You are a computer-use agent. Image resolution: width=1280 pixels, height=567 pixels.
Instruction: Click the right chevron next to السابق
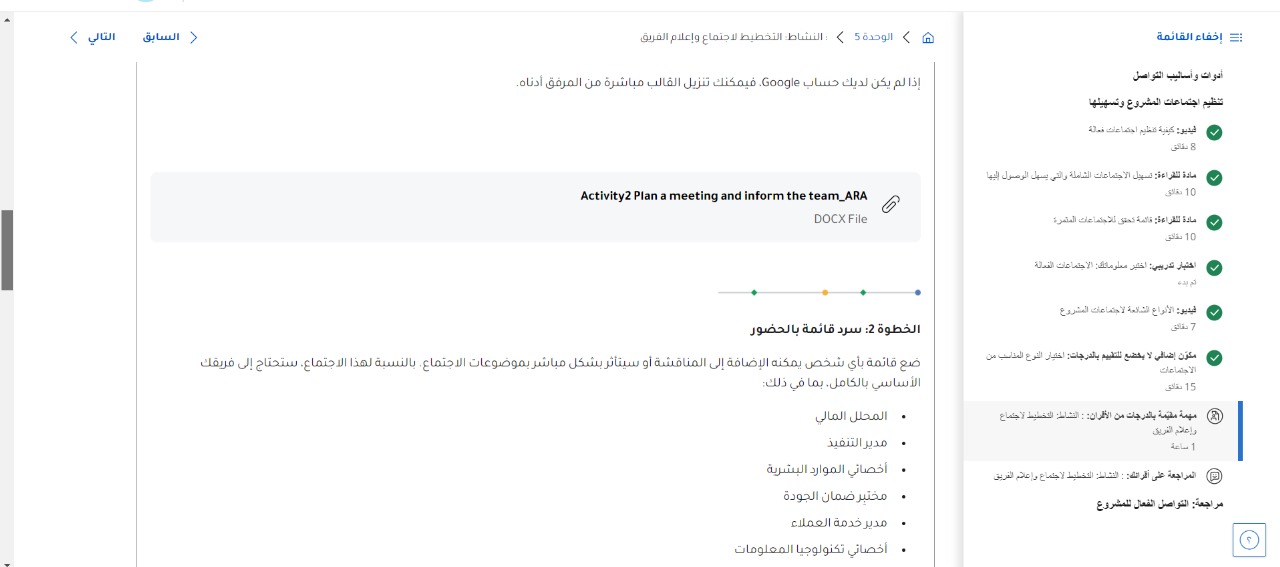[194, 37]
